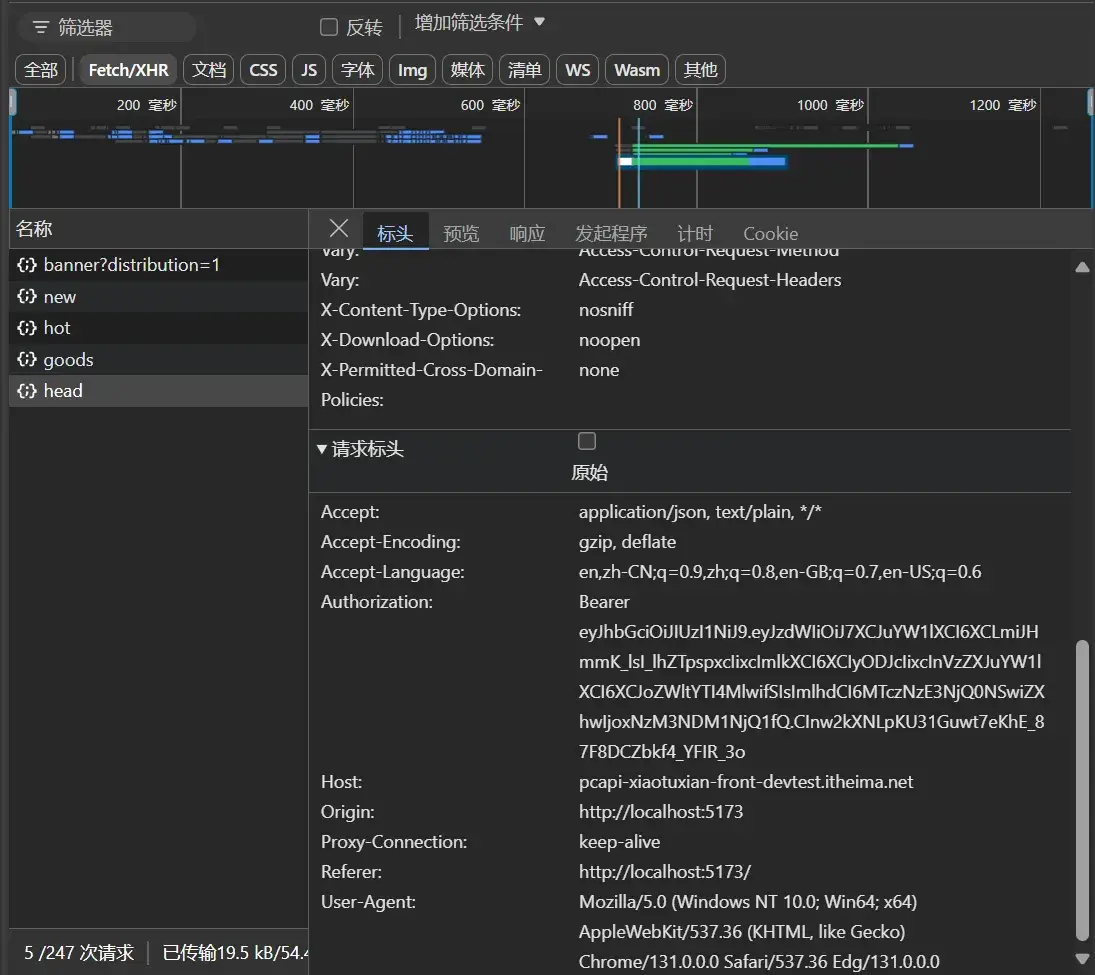Click the JSON icon beside new request

tap(27, 296)
